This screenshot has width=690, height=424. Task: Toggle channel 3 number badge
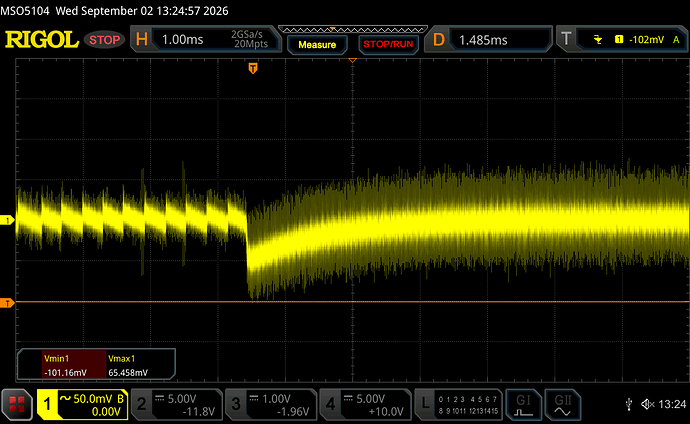pos(236,404)
